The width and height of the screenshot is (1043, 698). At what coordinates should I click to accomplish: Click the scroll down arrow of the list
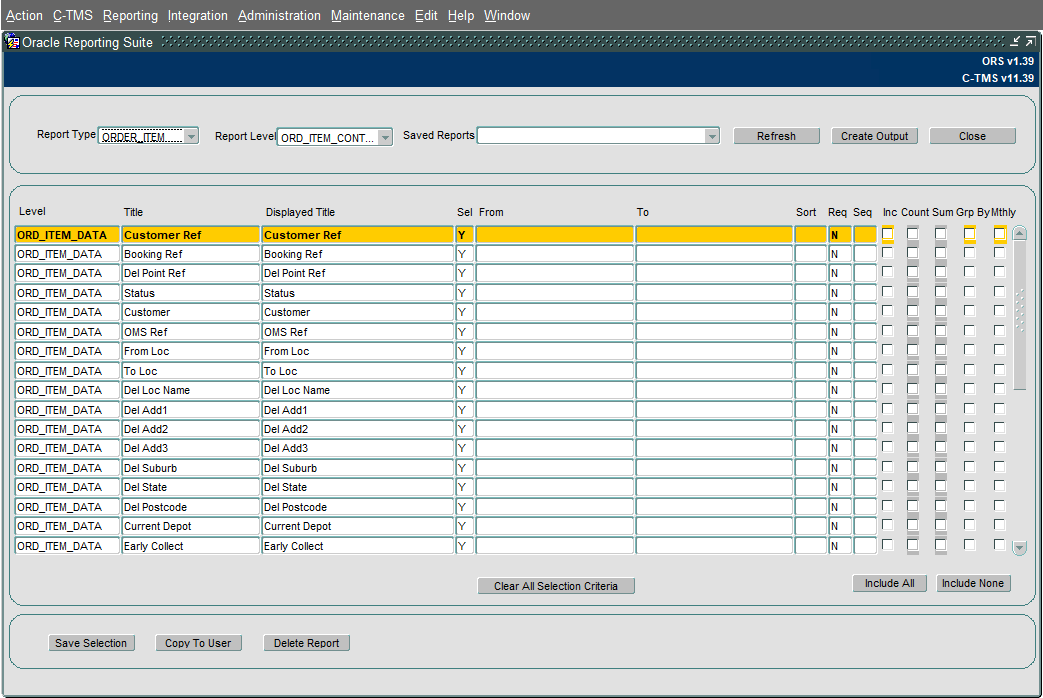(x=1019, y=548)
